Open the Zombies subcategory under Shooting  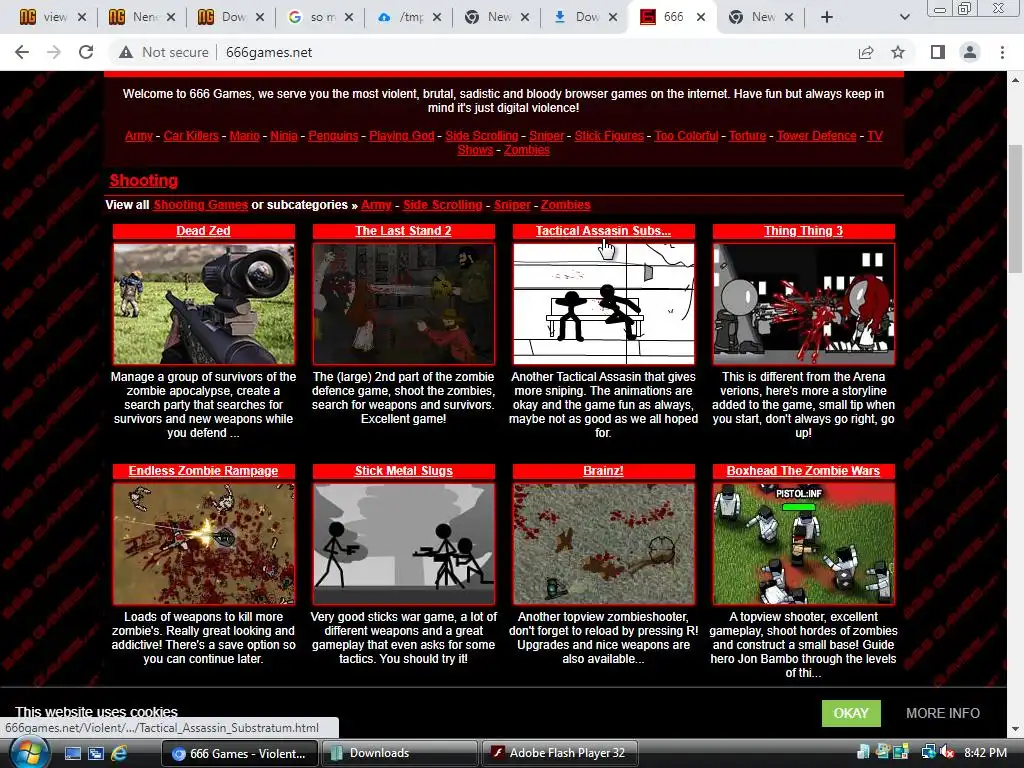coord(566,205)
